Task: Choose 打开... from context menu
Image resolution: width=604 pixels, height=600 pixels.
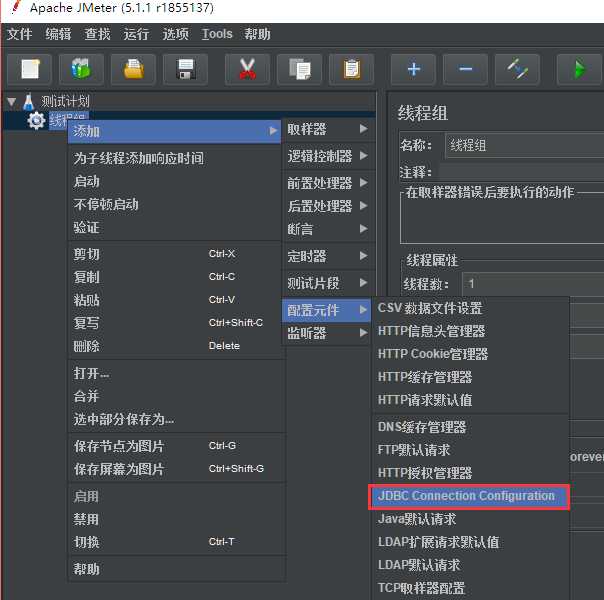Action: pos(176,373)
